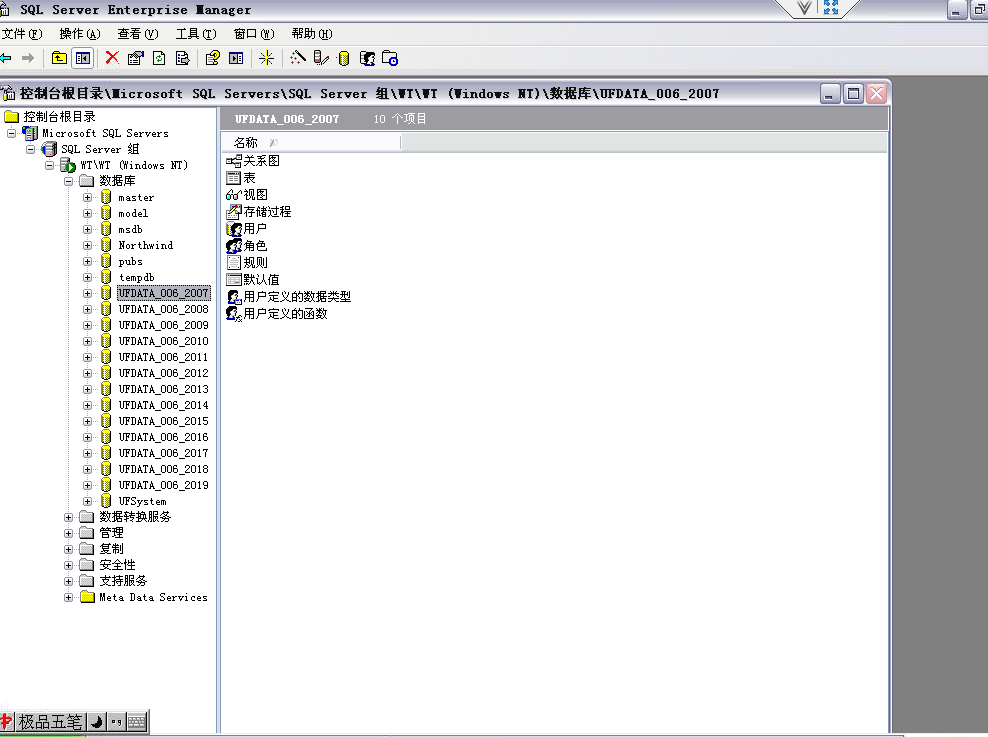Open the 角色 roles item
The width and height of the screenshot is (988, 737).
tap(247, 246)
